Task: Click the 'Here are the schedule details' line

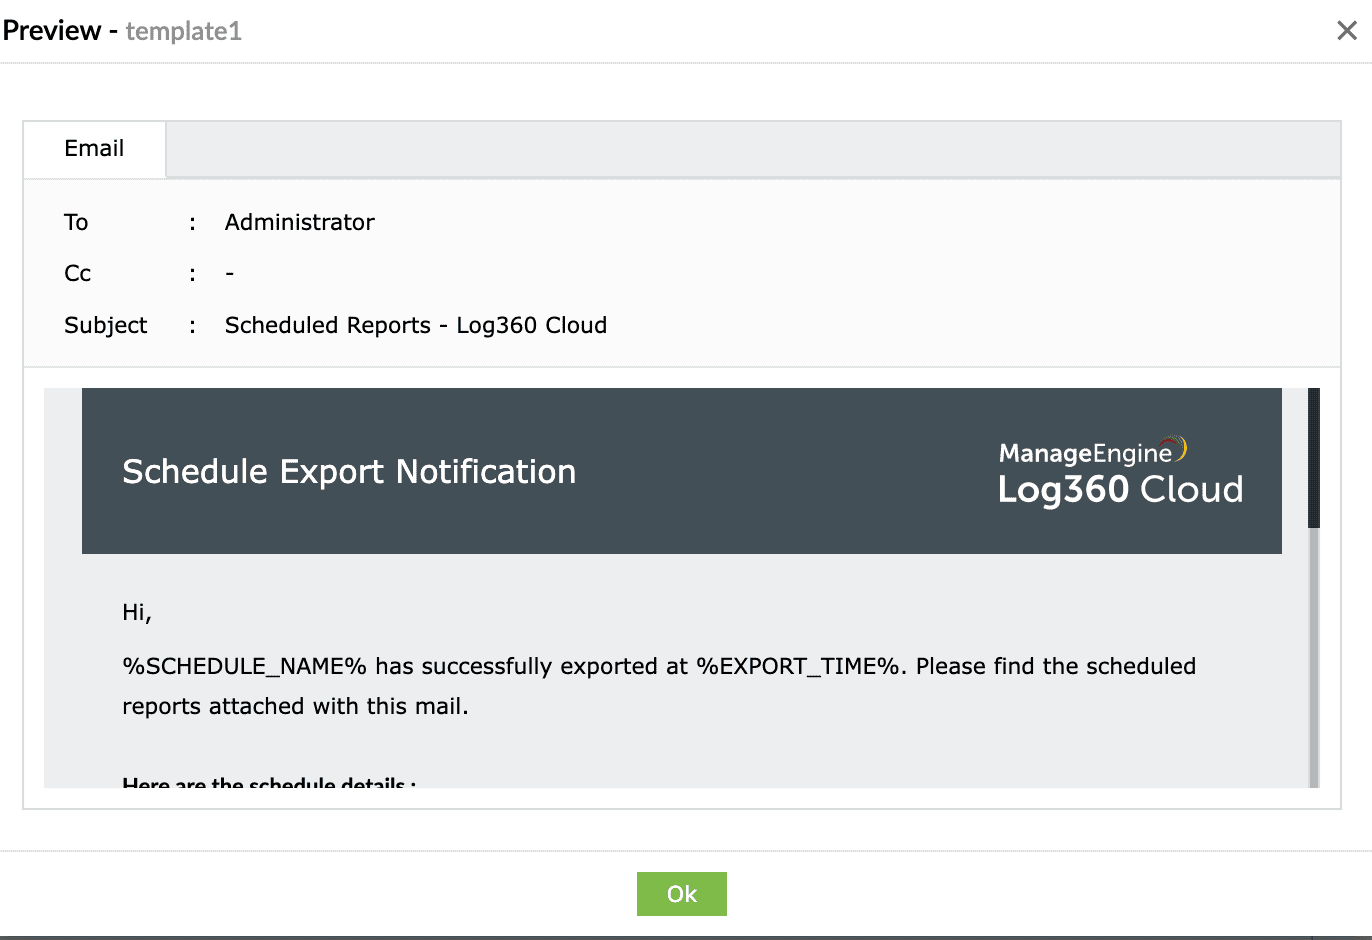Action: [x=268, y=782]
